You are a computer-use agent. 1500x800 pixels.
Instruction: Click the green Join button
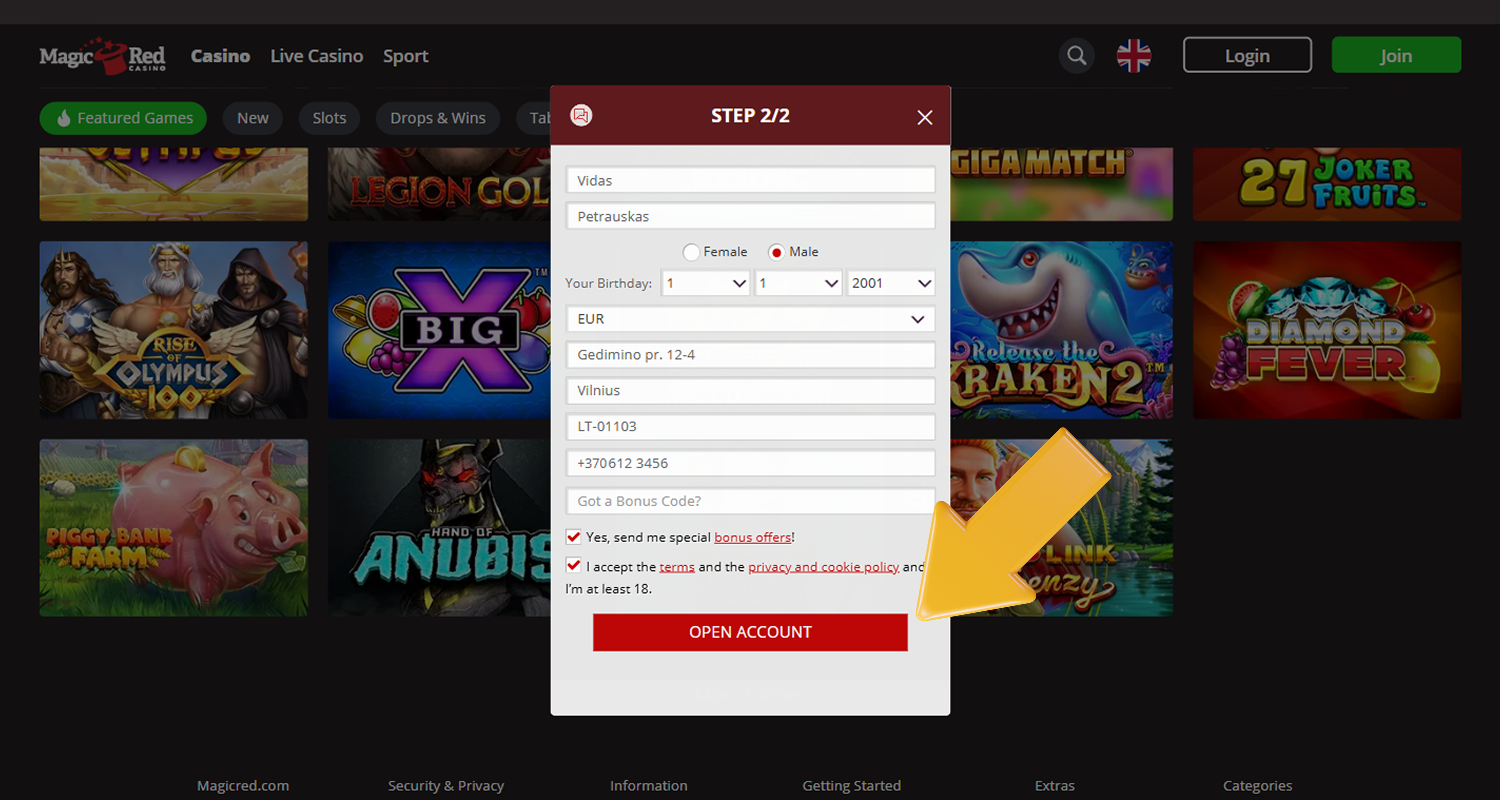click(x=1396, y=55)
